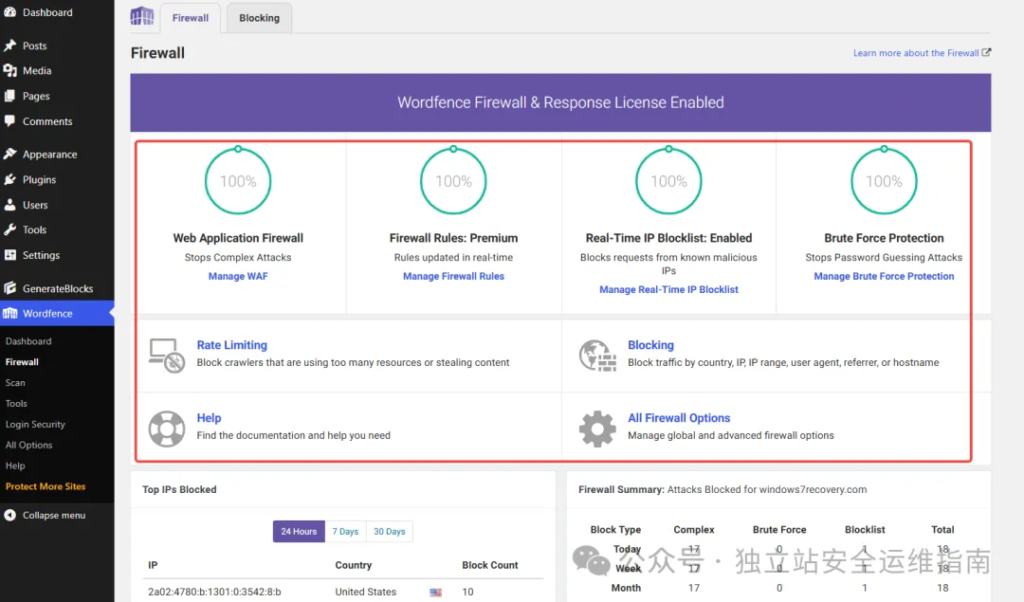Click the Appearance paintbrush icon

point(10,154)
